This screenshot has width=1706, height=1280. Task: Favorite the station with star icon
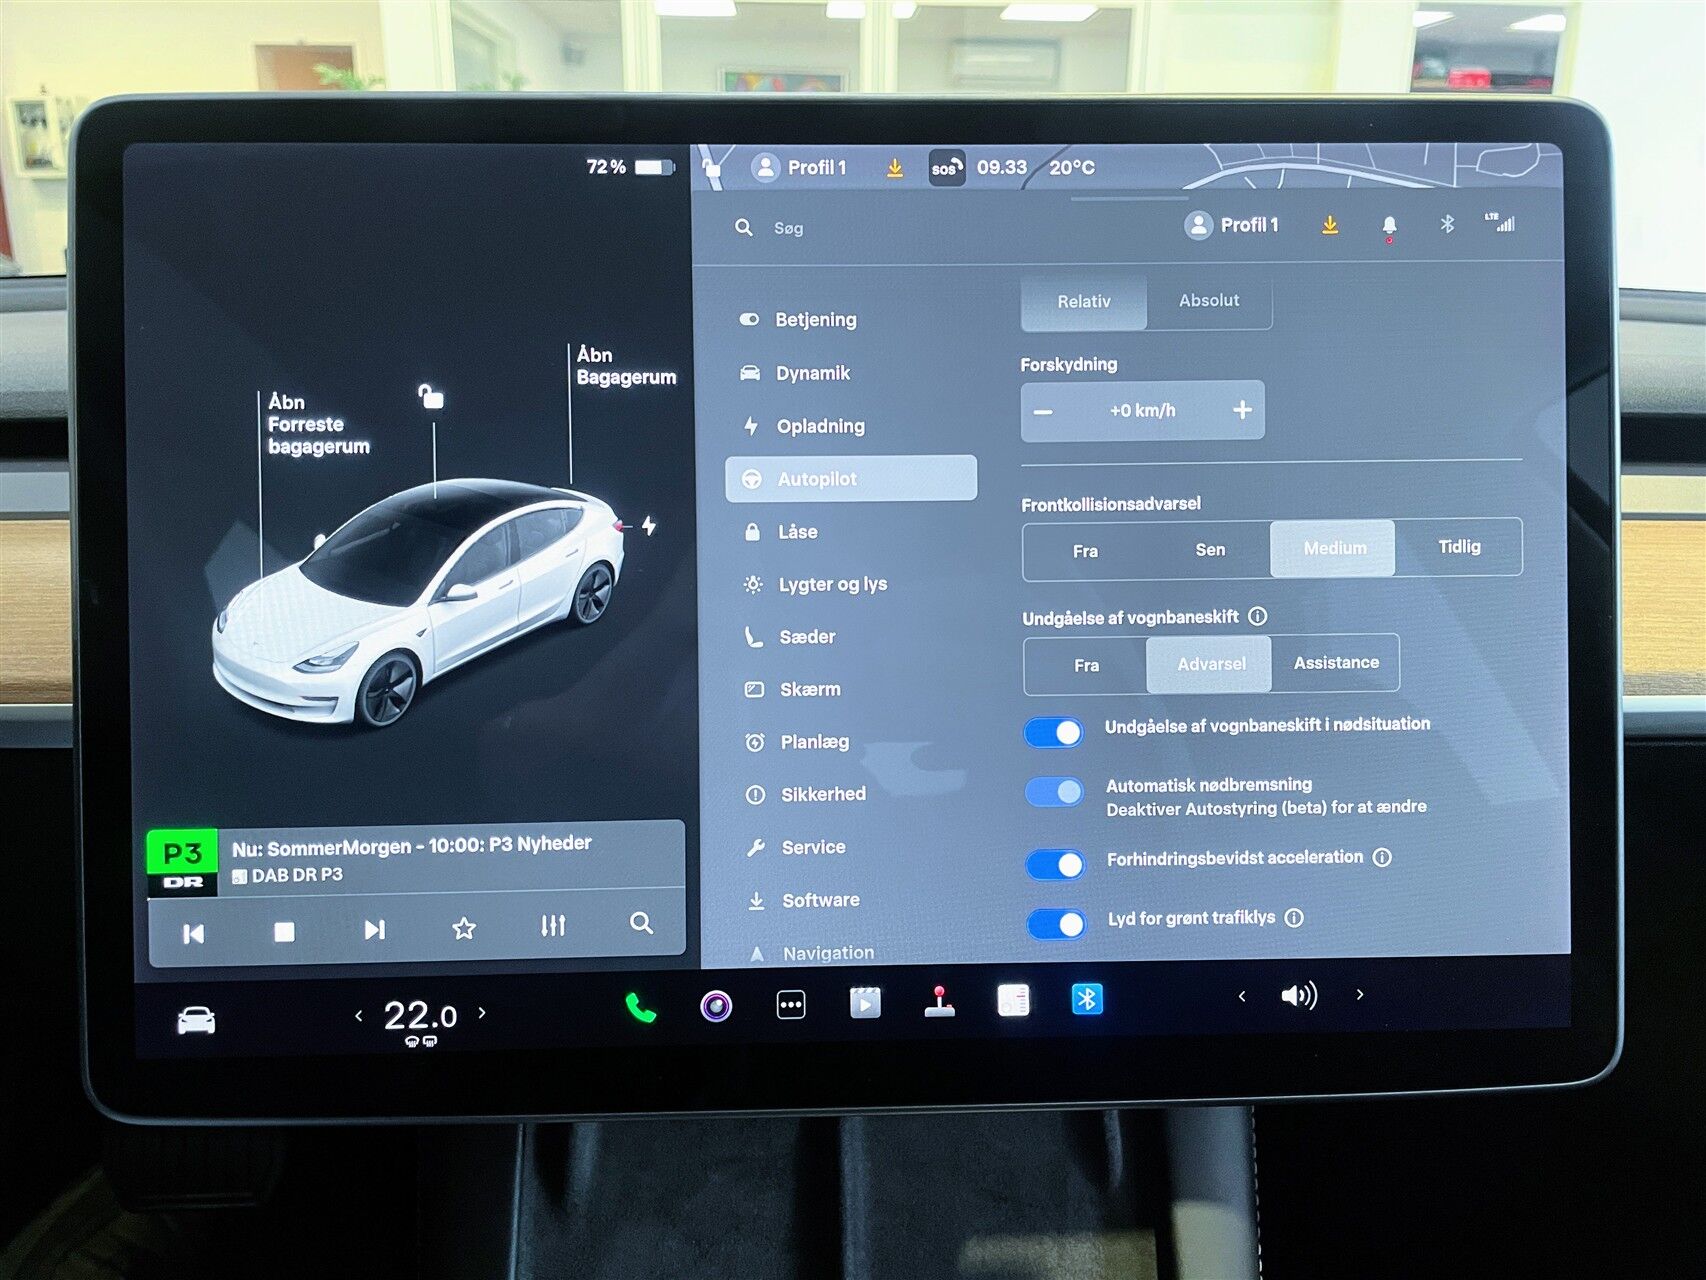464,929
